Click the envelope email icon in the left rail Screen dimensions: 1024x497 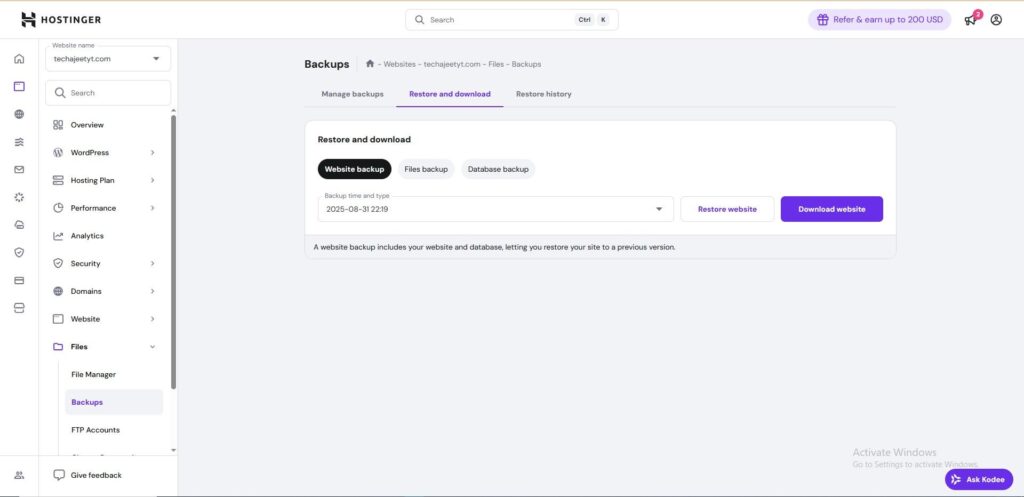click(19, 169)
